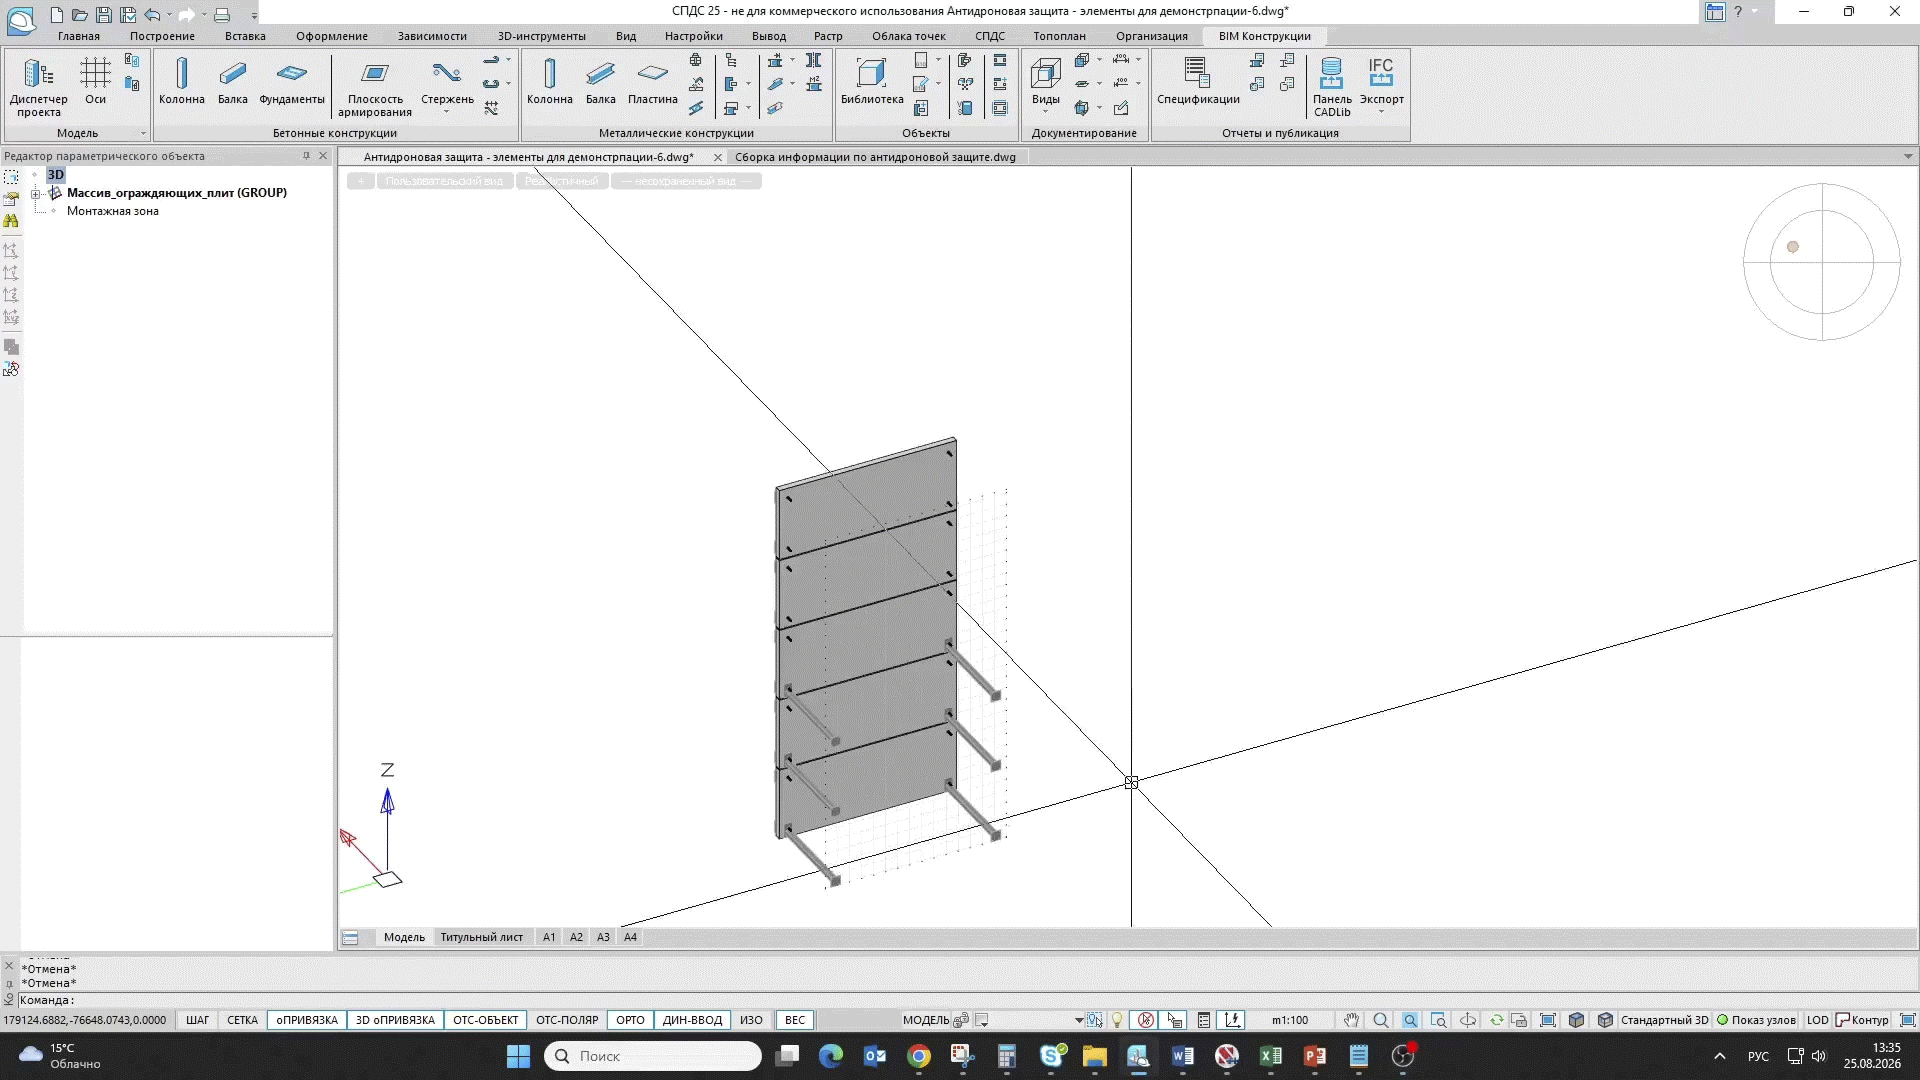Toggle ОРТО orthogonal mode

tap(630, 1020)
